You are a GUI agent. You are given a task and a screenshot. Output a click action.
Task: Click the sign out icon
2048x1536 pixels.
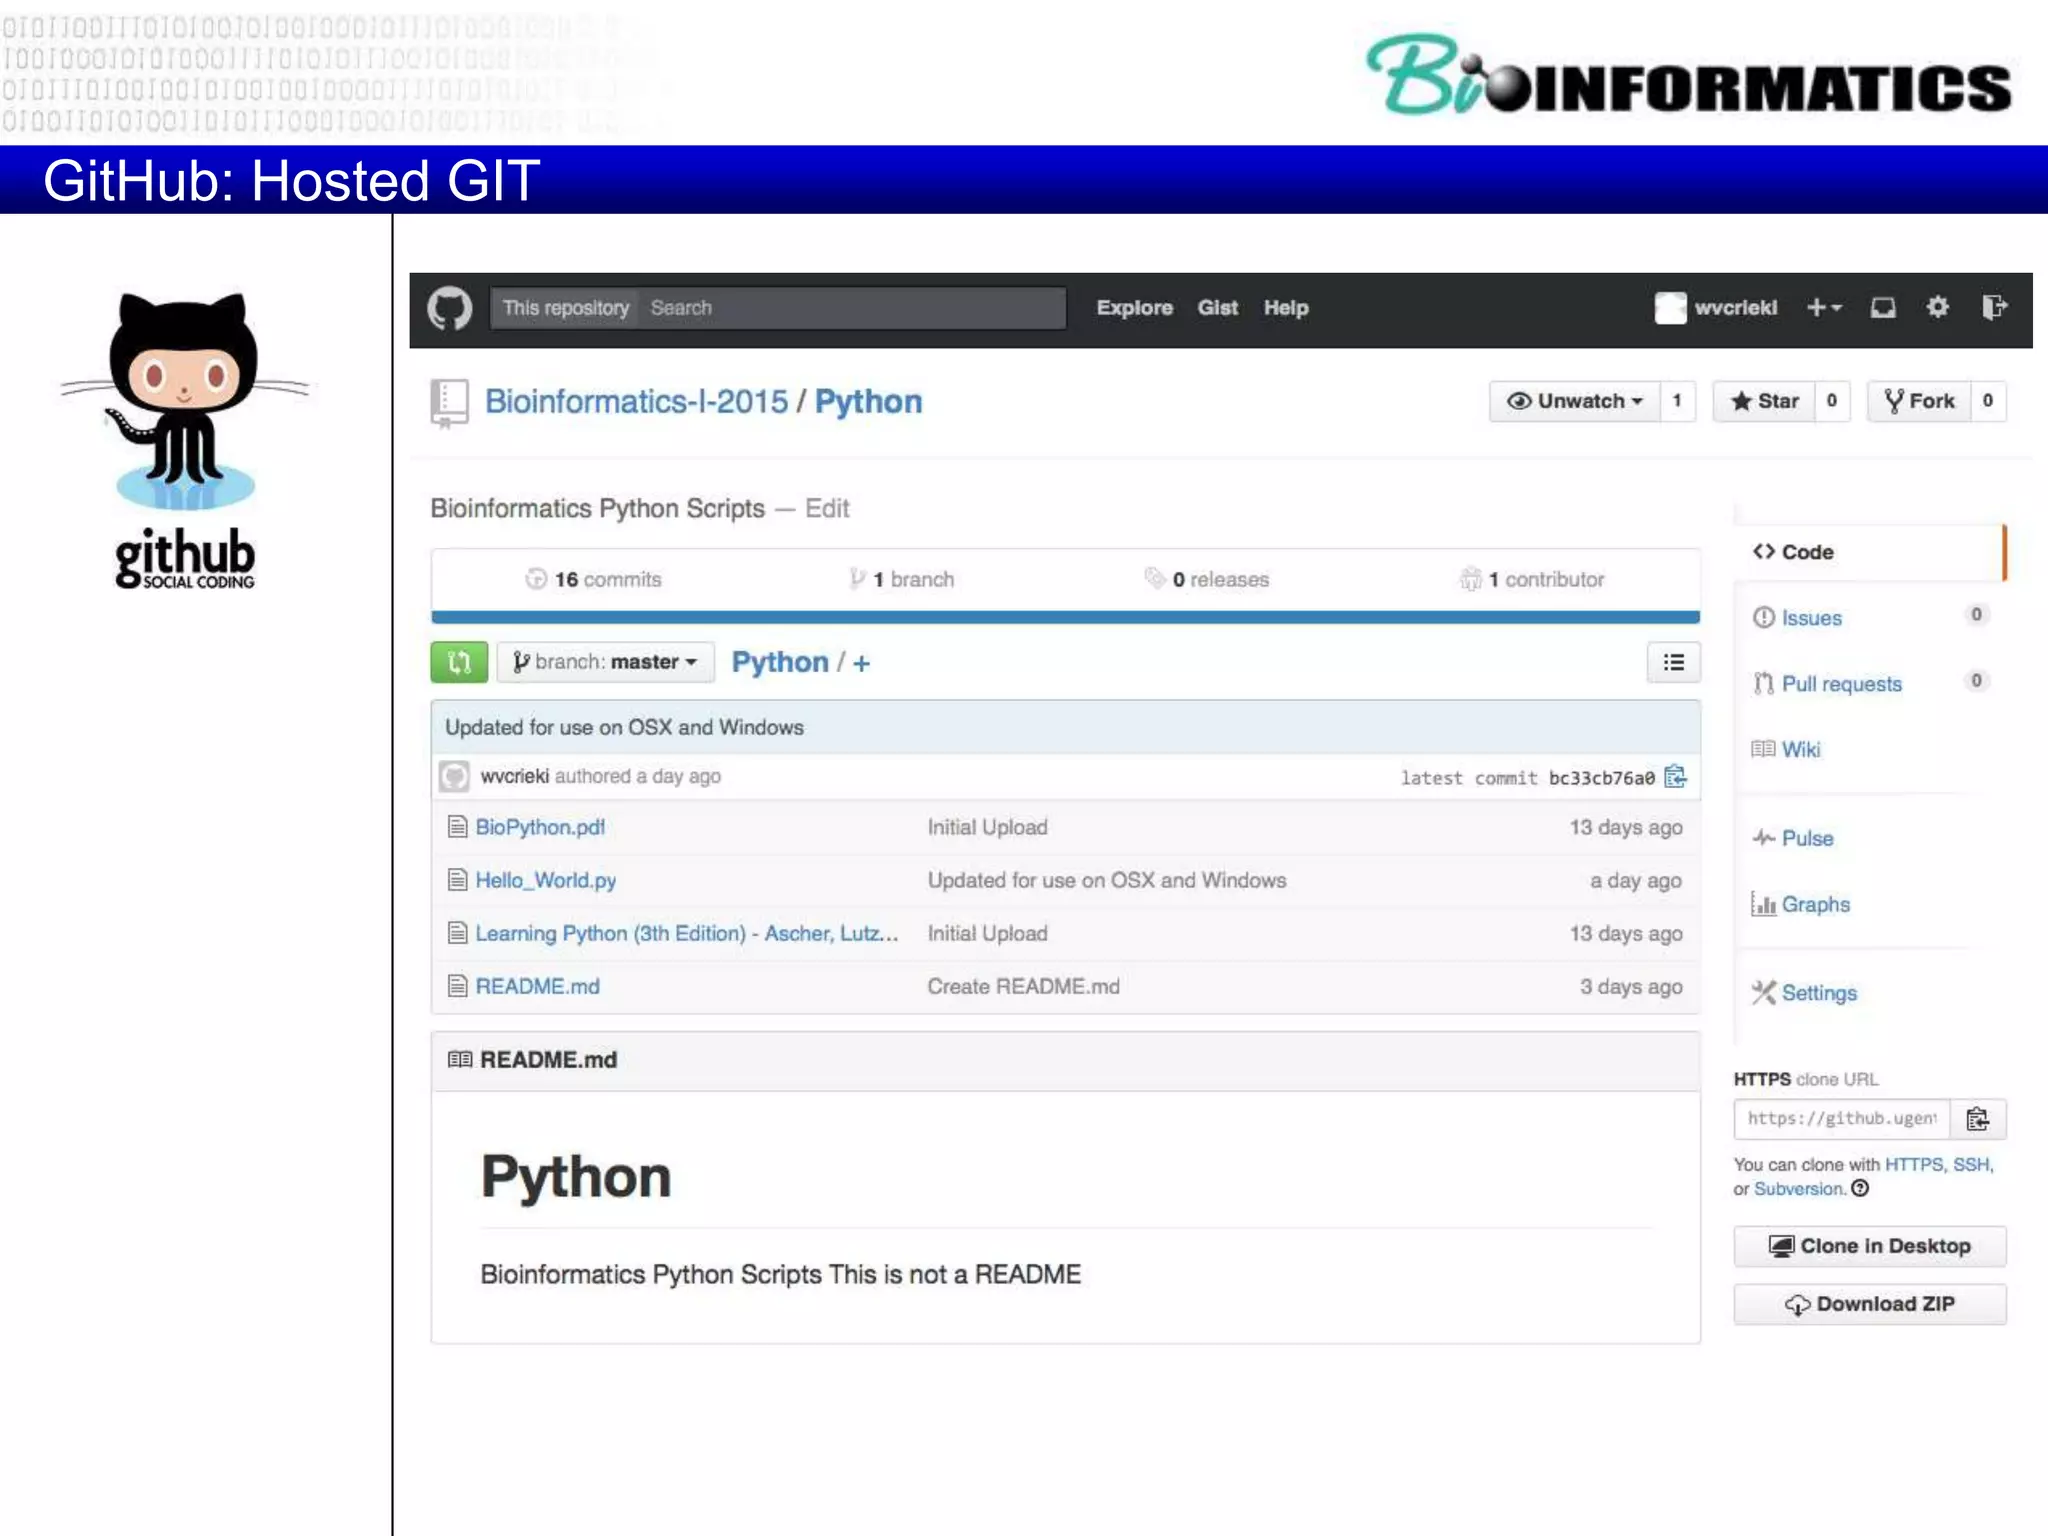(x=1994, y=307)
